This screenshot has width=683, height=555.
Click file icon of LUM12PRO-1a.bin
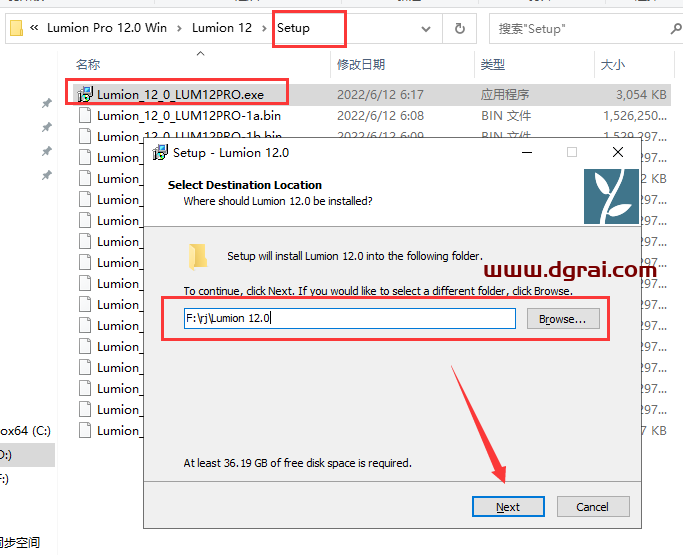click(x=85, y=116)
